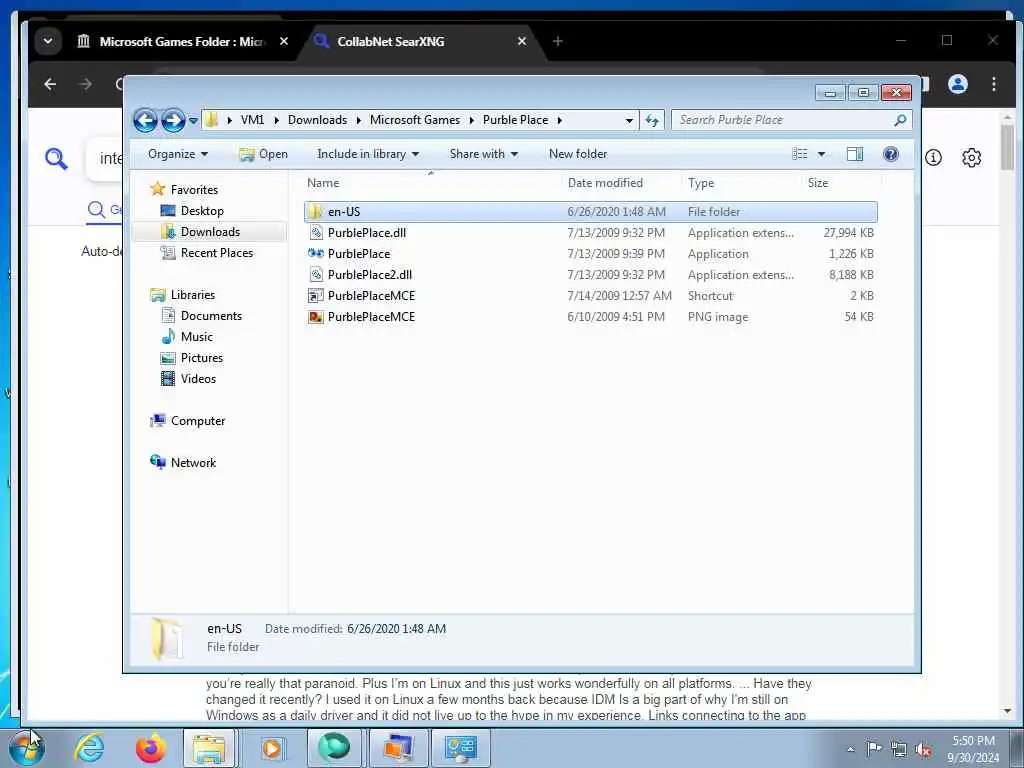Select Downloads in the breadcrumb path
The image size is (1024, 768).
pyautogui.click(x=317, y=120)
